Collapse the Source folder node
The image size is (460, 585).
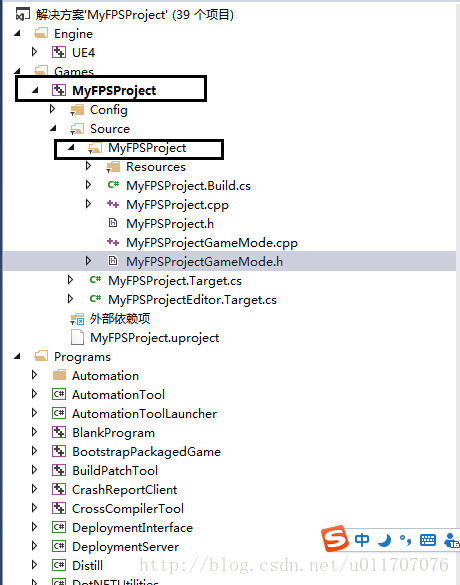point(53,129)
